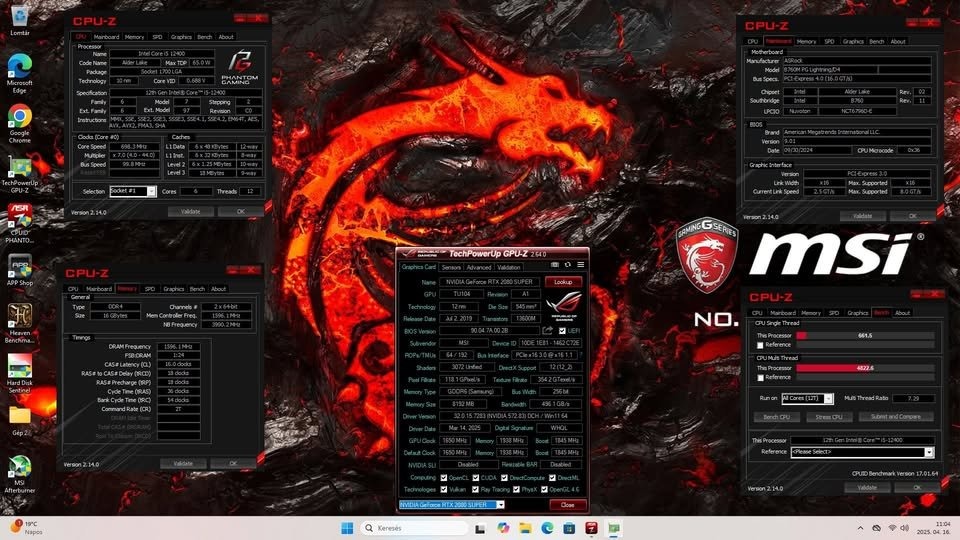Select the CPUID Phantom desktop shortcut
The width and height of the screenshot is (960, 540).
[20, 223]
